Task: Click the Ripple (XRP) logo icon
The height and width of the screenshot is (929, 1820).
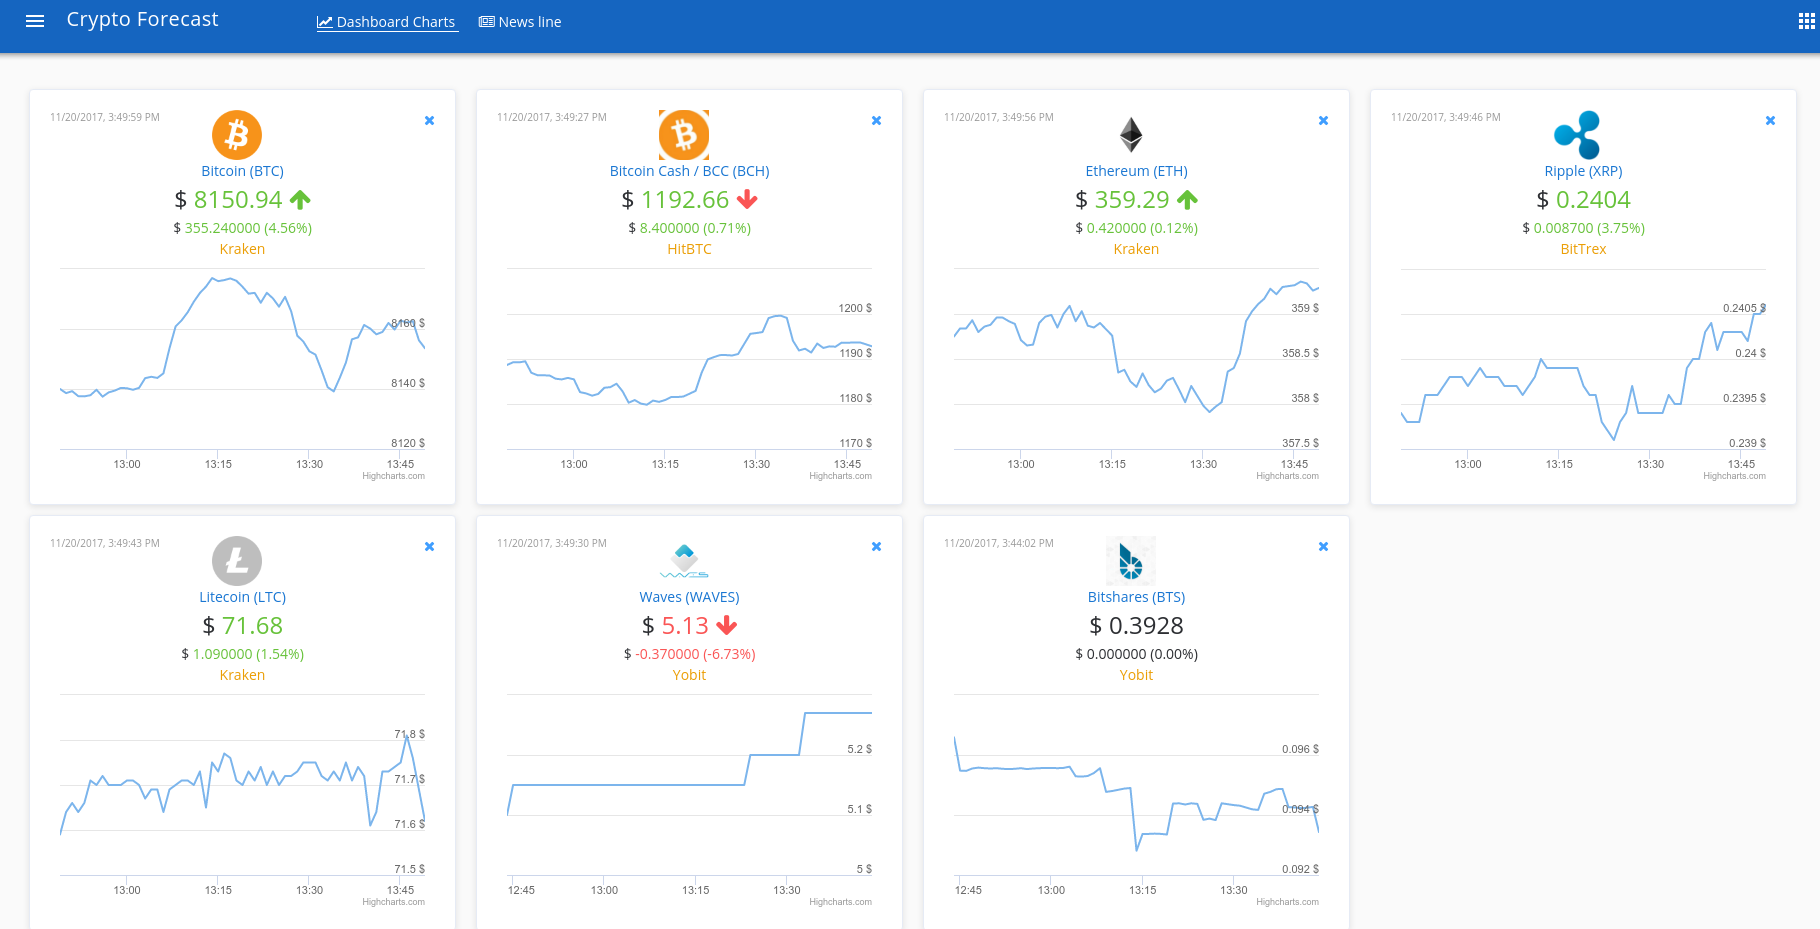Action: click(x=1578, y=134)
